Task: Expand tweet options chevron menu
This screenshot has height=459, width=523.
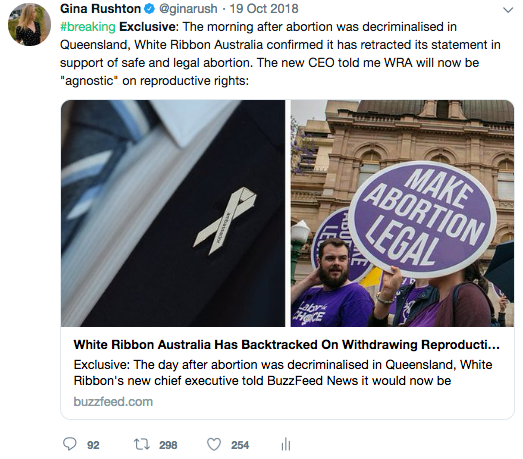Action: pos(508,10)
